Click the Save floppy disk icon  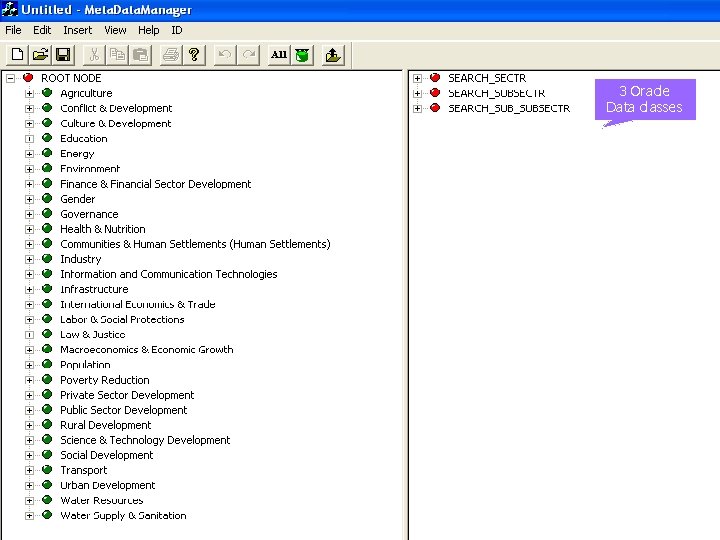[63, 55]
